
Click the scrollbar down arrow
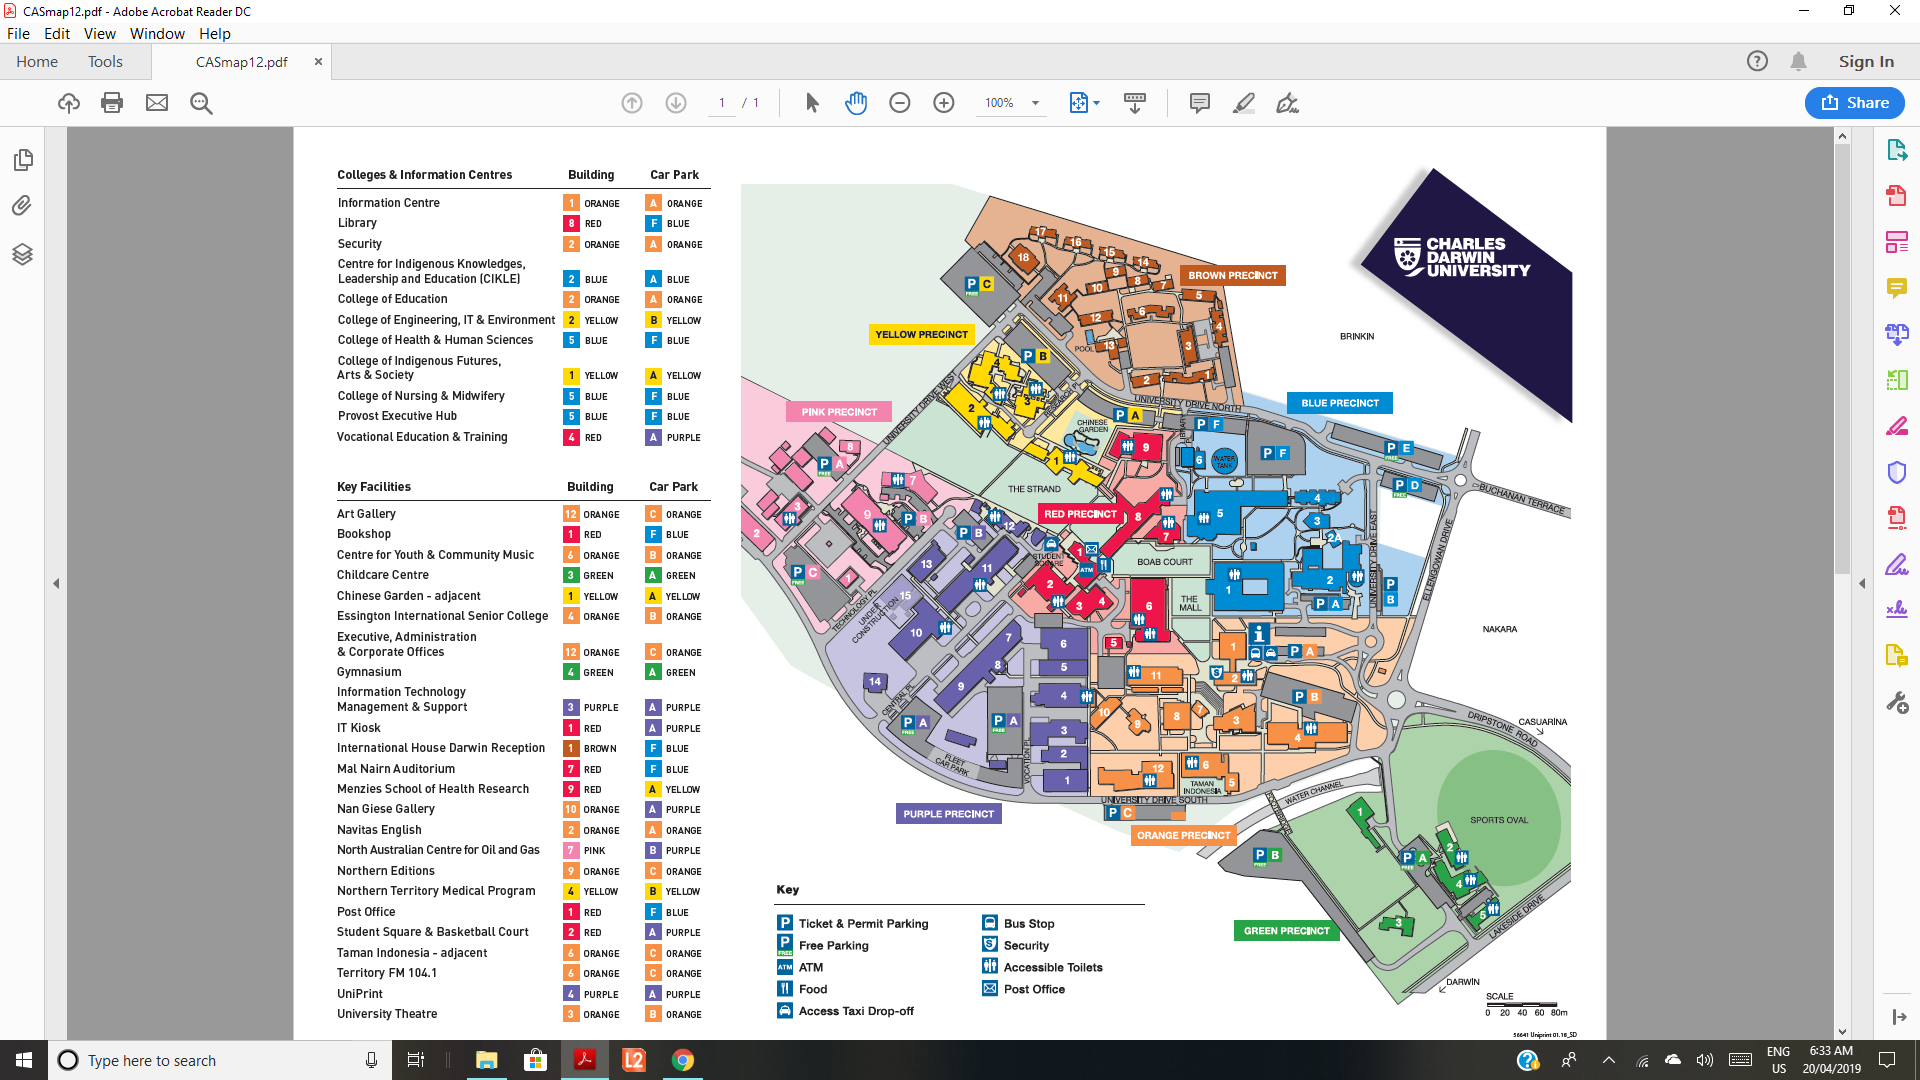click(1843, 1031)
